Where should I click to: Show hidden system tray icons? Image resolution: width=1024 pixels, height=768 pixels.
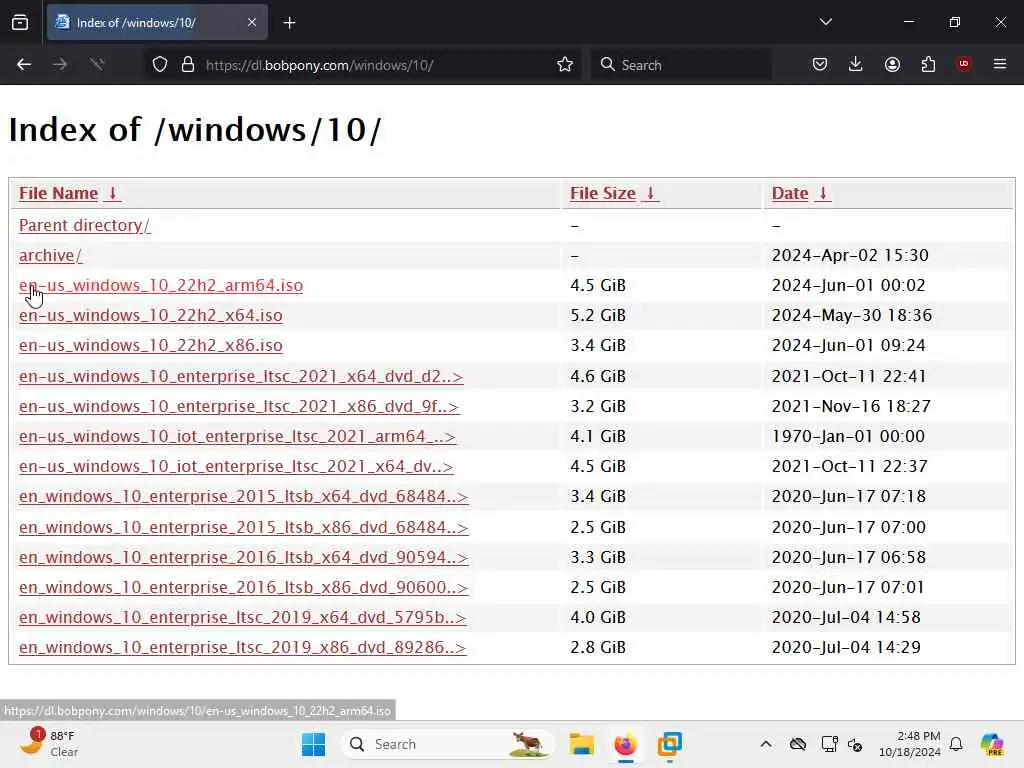pyautogui.click(x=766, y=744)
